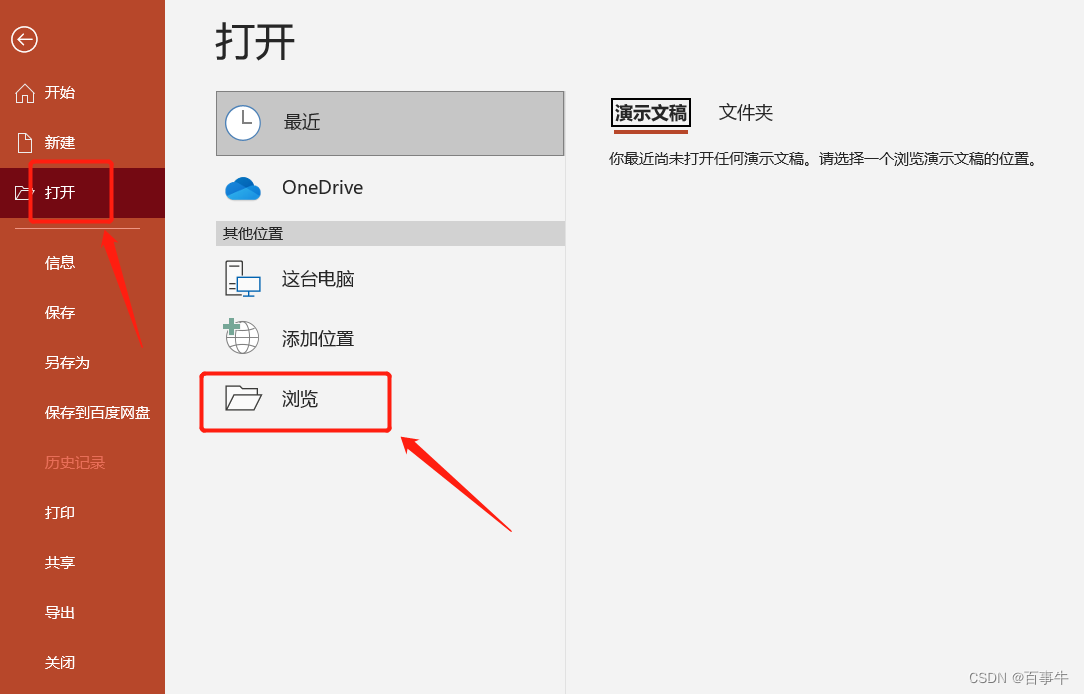Click the computer icon for 这台电脑
The image size is (1084, 694).
tap(243, 279)
